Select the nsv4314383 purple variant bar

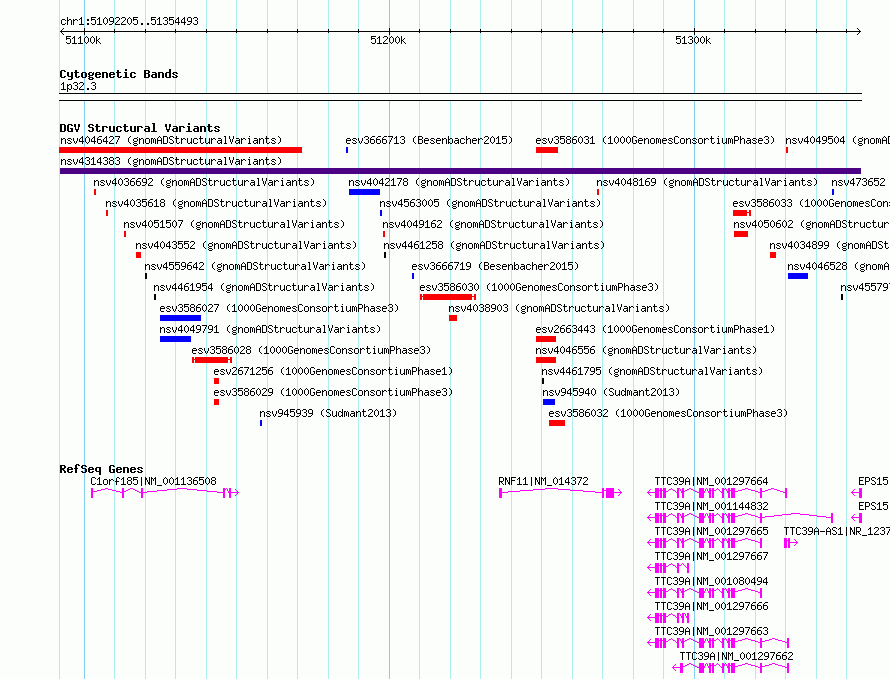(x=460, y=171)
